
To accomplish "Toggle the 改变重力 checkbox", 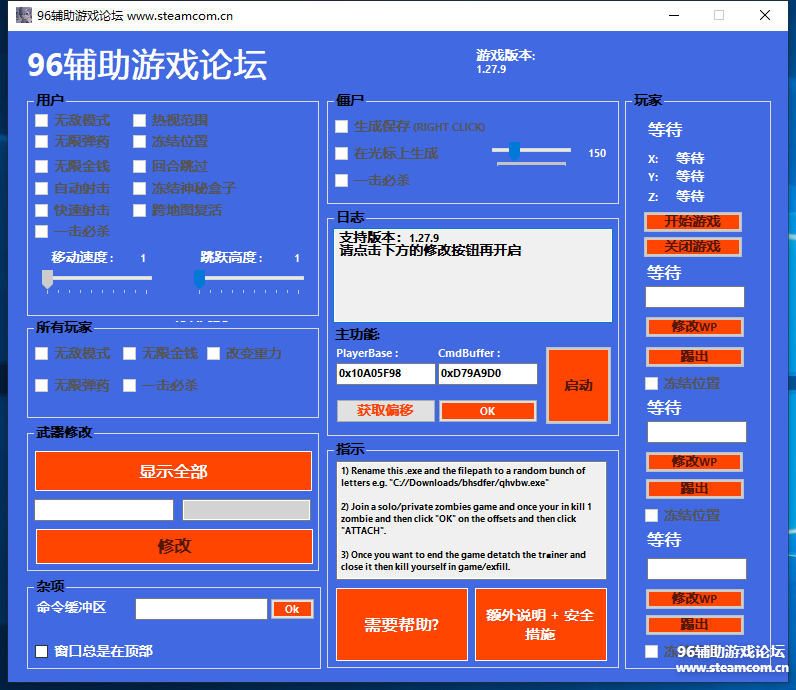I will point(214,353).
